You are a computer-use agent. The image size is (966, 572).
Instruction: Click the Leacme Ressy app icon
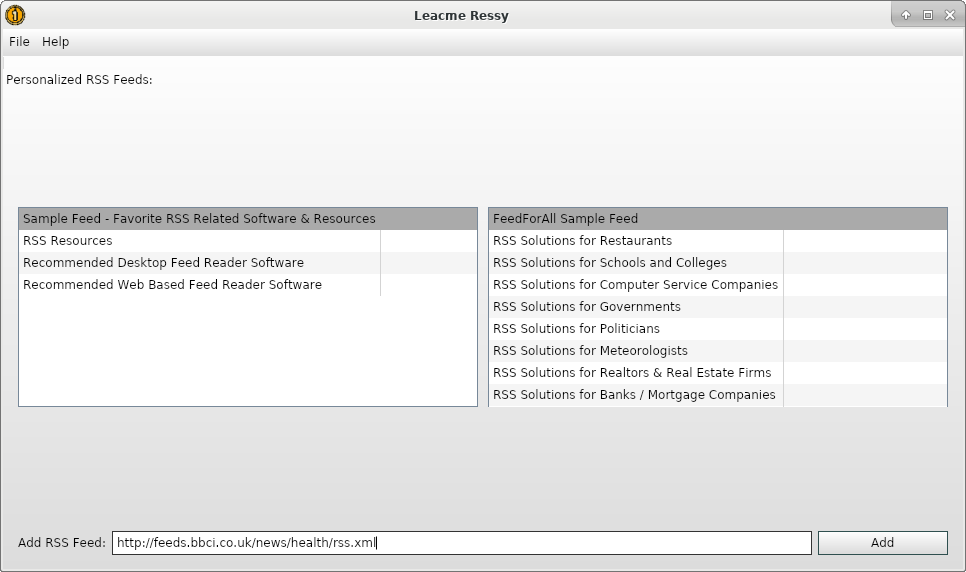pyautogui.click(x=15, y=15)
